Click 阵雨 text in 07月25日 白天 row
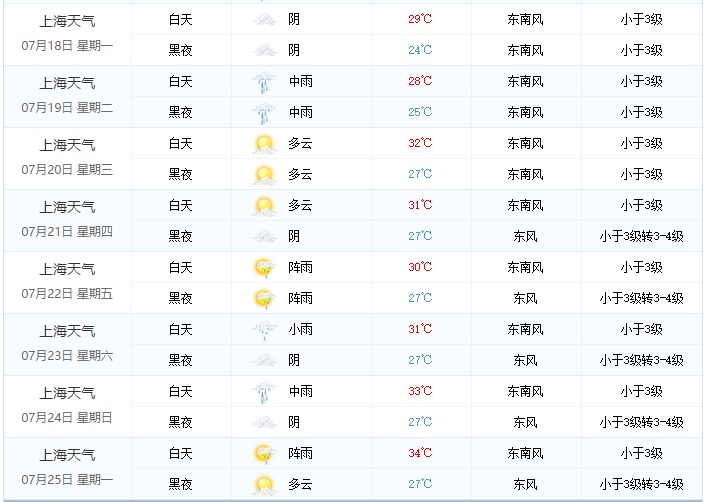 tap(300, 454)
